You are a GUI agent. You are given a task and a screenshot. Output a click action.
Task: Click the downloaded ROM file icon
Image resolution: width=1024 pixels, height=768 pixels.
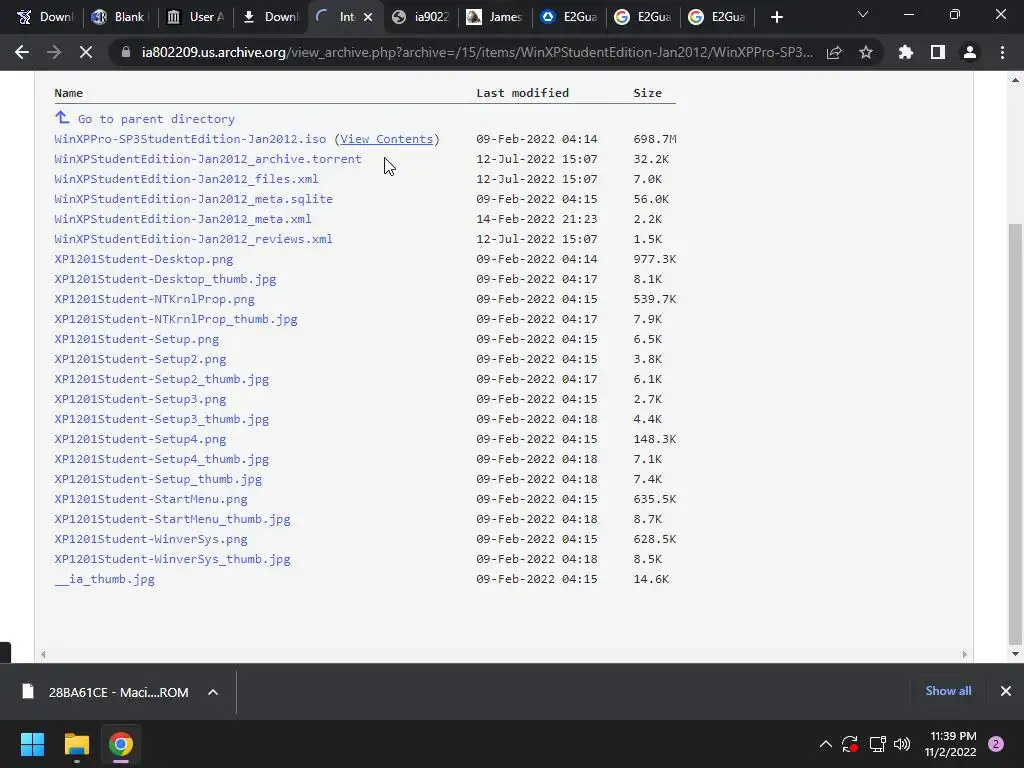coord(27,692)
